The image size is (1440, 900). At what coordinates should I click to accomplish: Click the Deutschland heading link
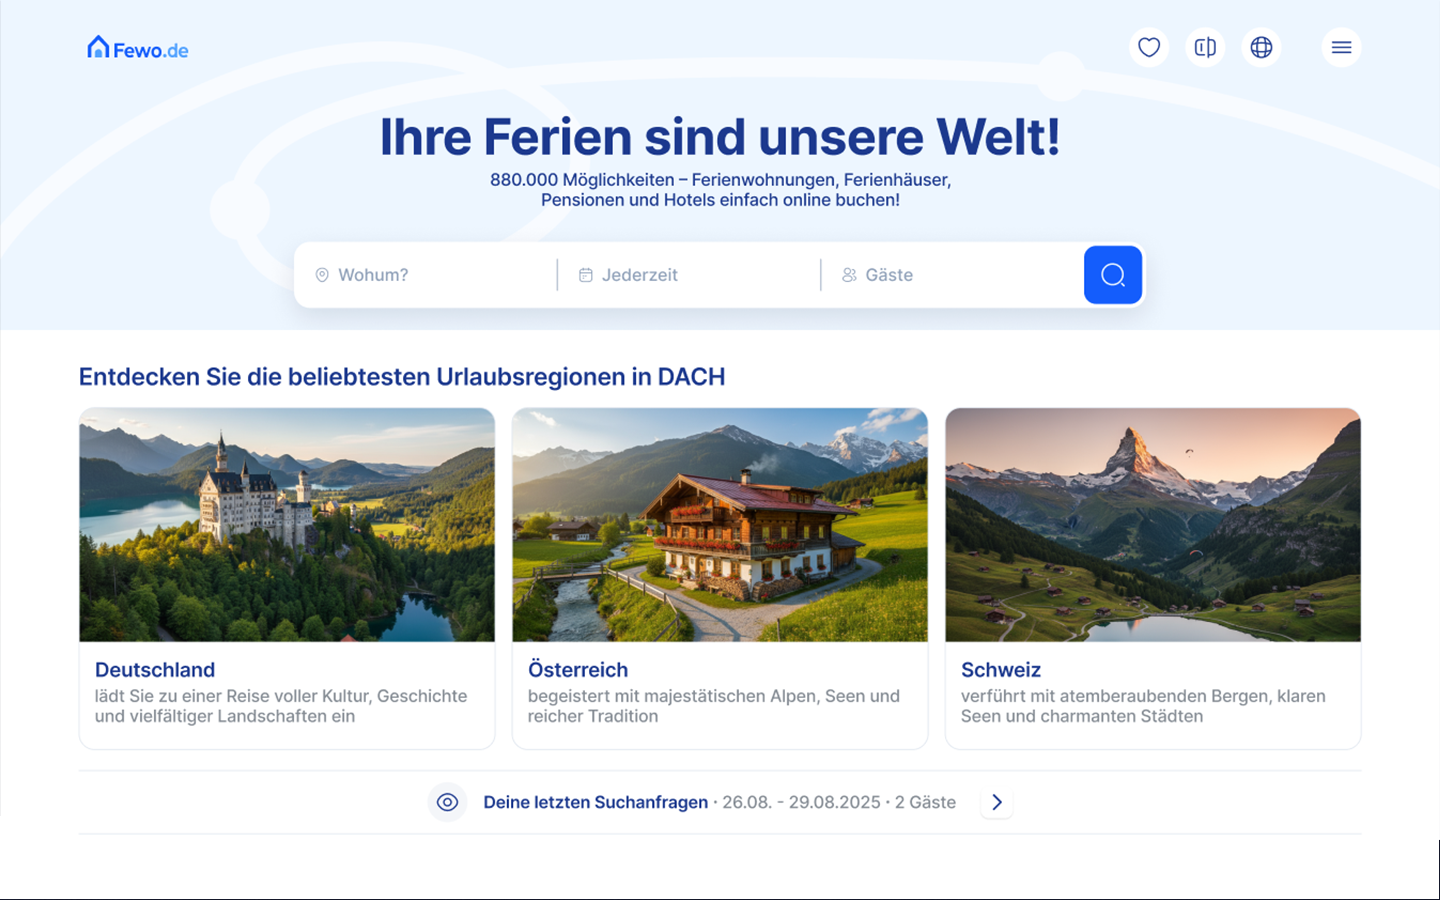point(155,670)
